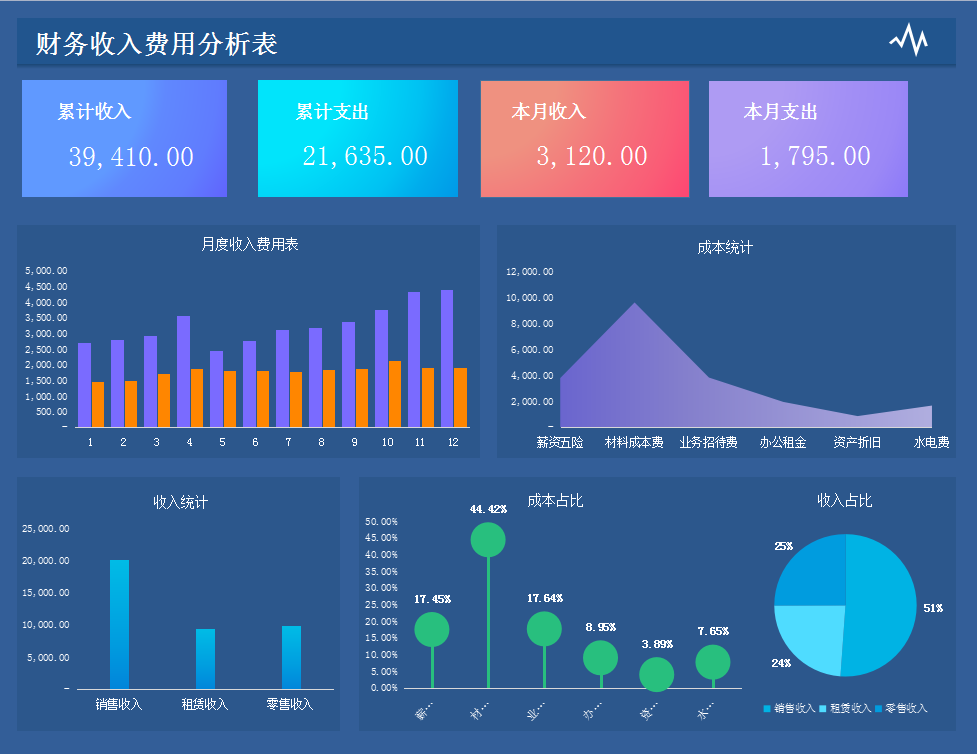This screenshot has height=754, width=977.
Task: Click the green lollipop marker labeled 17.45%
Action: tap(431, 629)
